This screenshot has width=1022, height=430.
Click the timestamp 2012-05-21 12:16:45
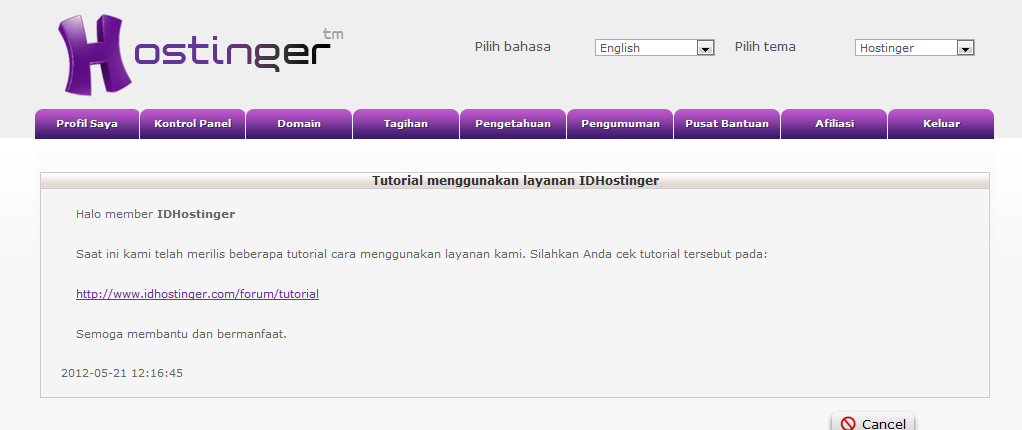(122, 373)
